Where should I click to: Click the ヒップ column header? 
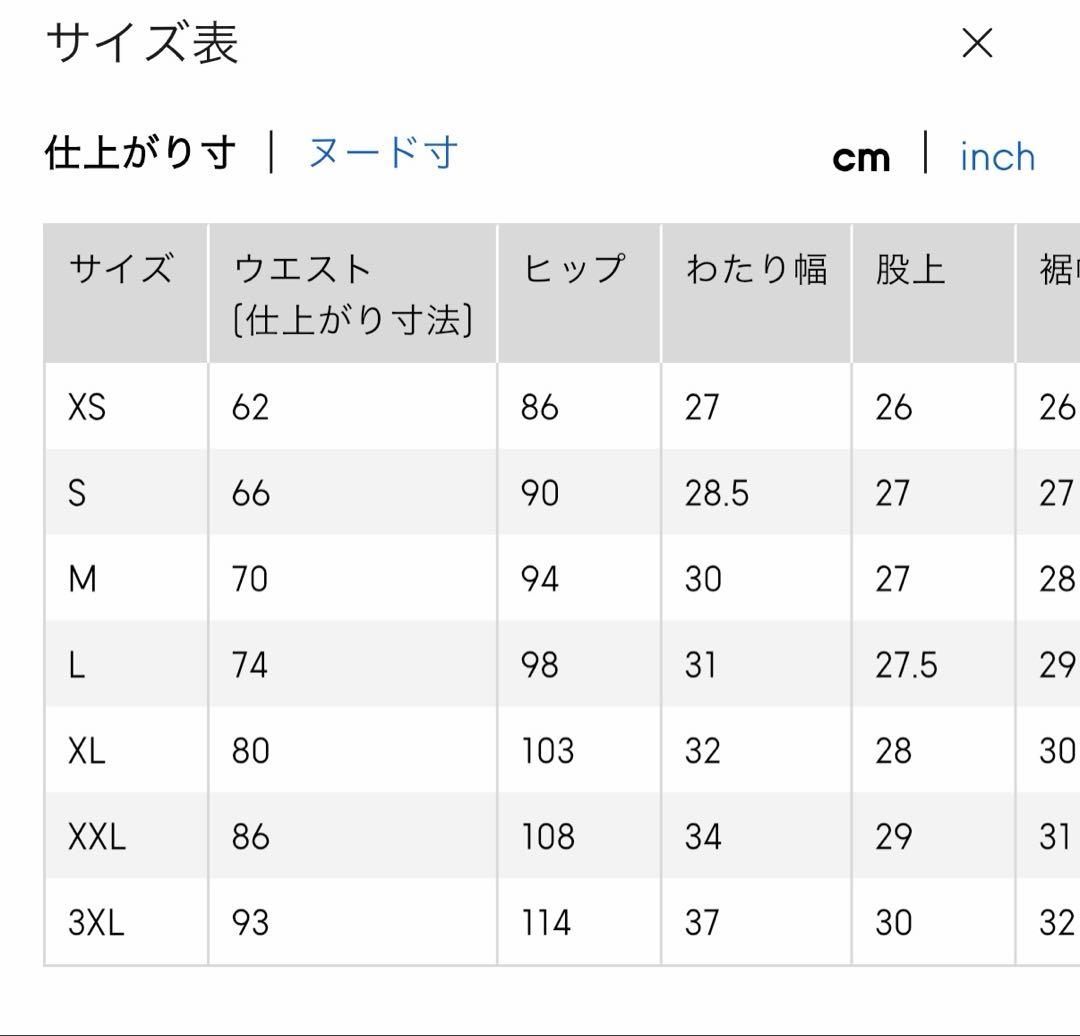(574, 270)
